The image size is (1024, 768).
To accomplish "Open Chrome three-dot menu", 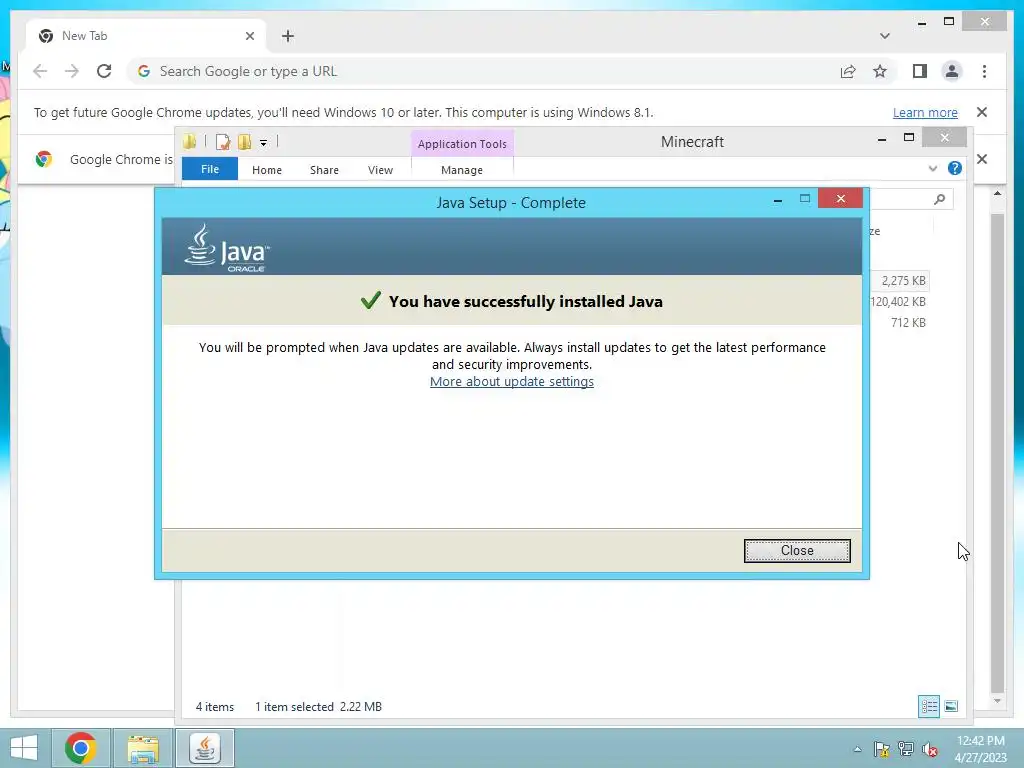I will click(x=984, y=71).
